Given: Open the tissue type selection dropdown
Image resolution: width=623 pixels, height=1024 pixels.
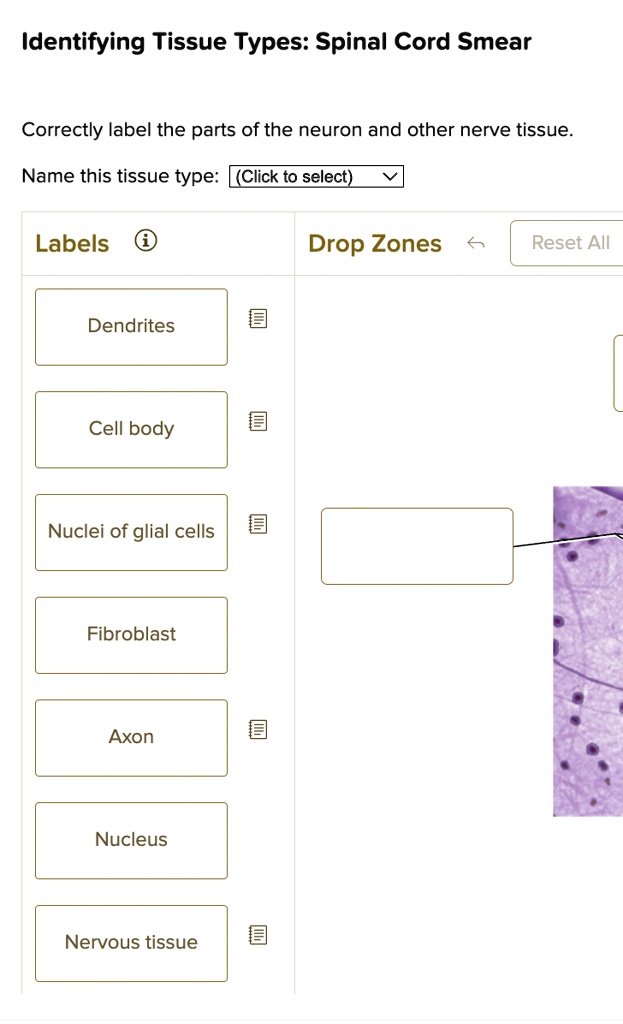Looking at the screenshot, I should tap(315, 176).
